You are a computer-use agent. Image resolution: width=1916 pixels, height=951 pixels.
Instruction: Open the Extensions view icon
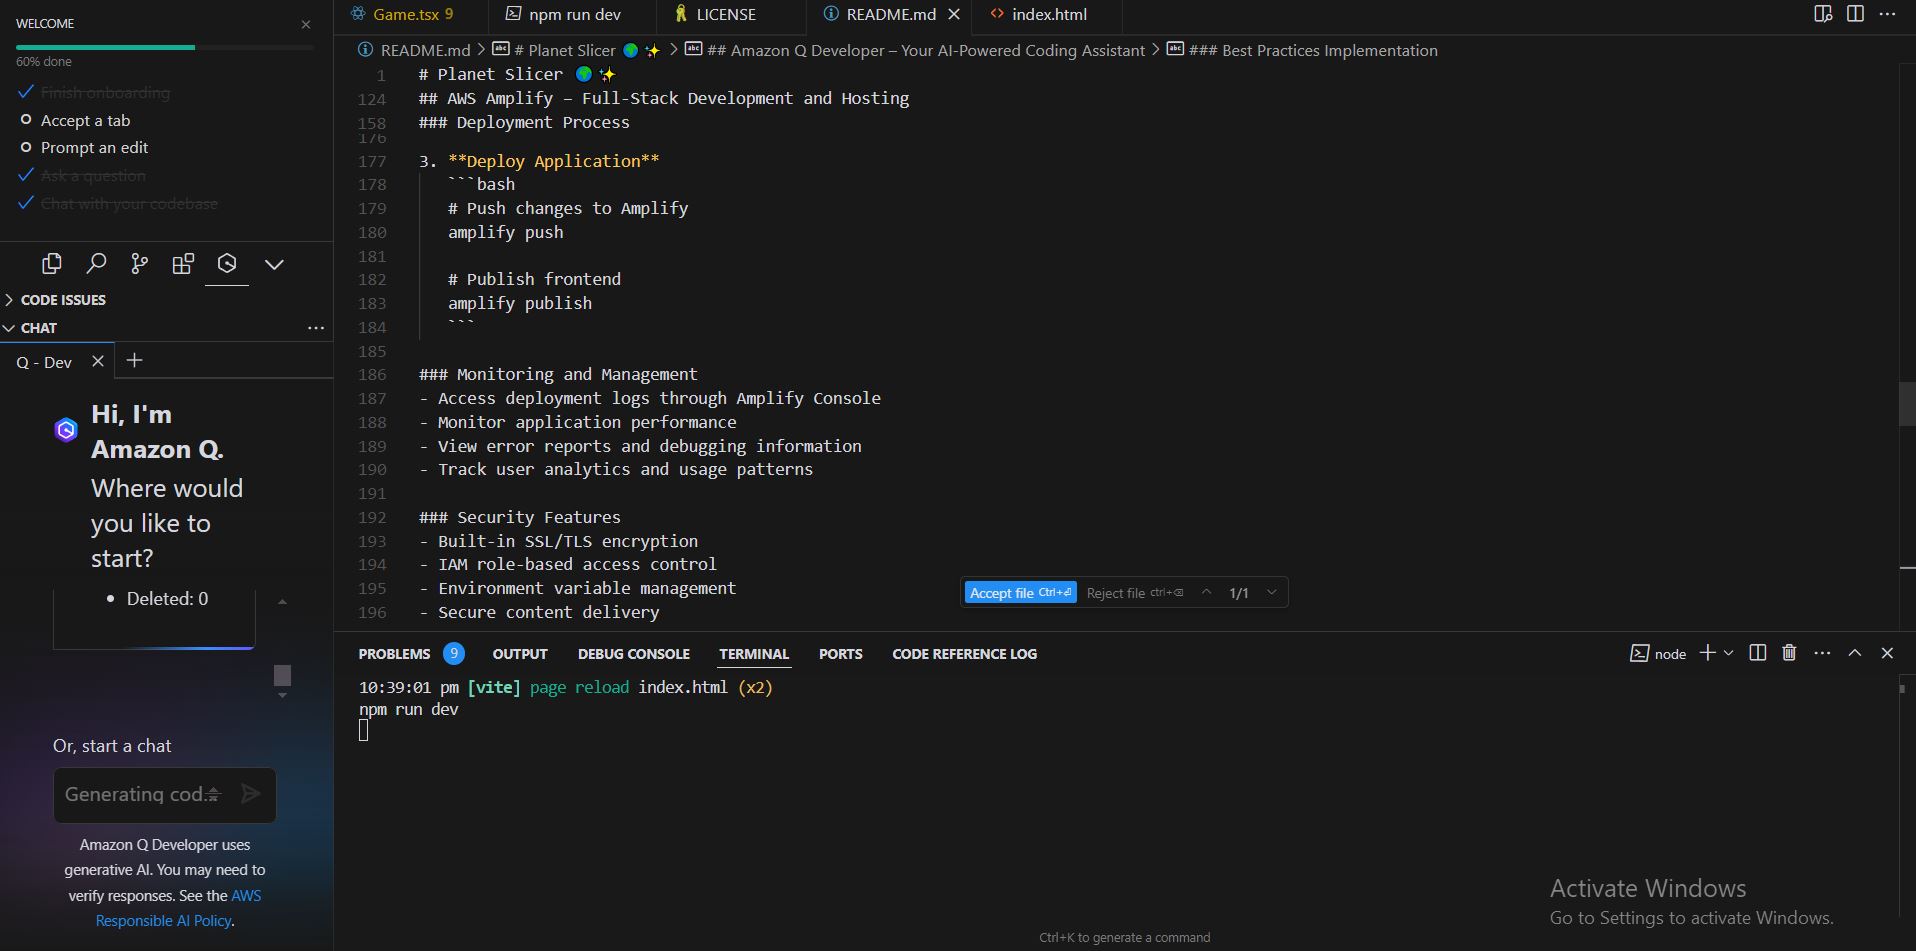[x=183, y=264]
